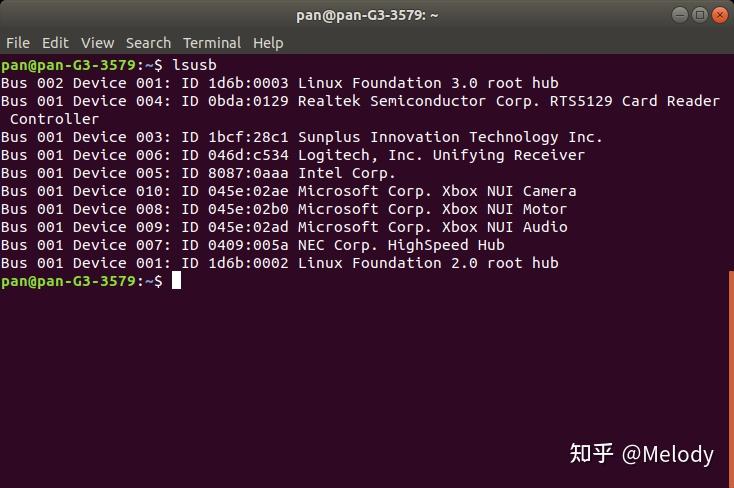Click the Xbox NUI Audio entry

[432, 227]
